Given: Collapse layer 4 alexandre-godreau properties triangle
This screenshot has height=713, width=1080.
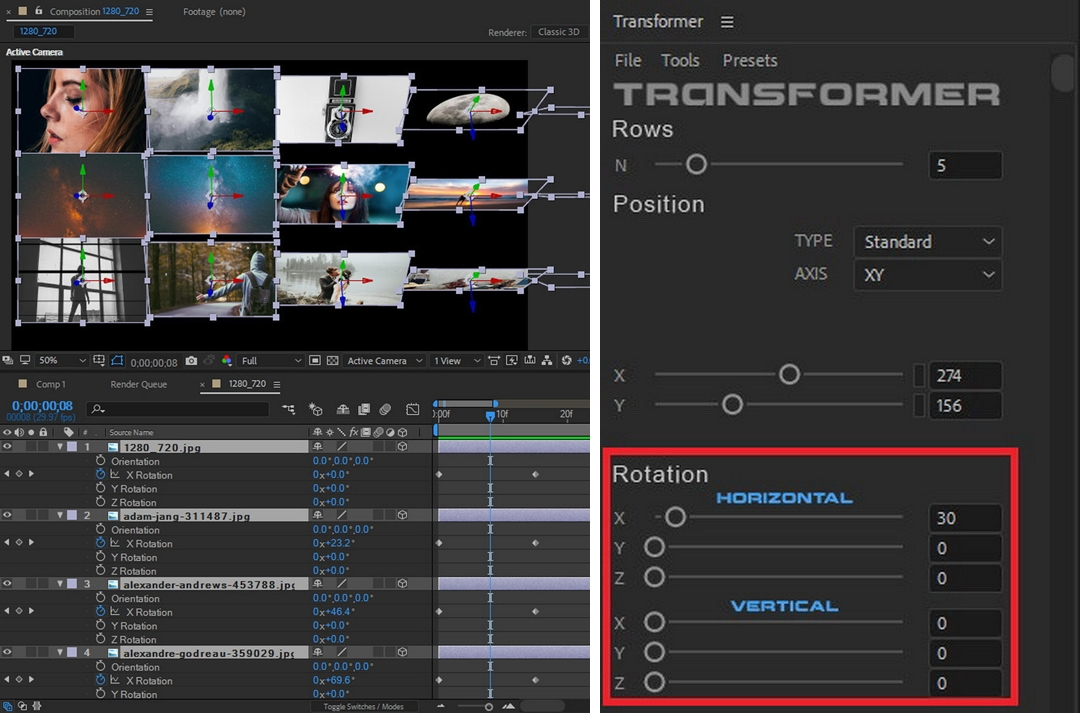Looking at the screenshot, I should coord(61,652).
